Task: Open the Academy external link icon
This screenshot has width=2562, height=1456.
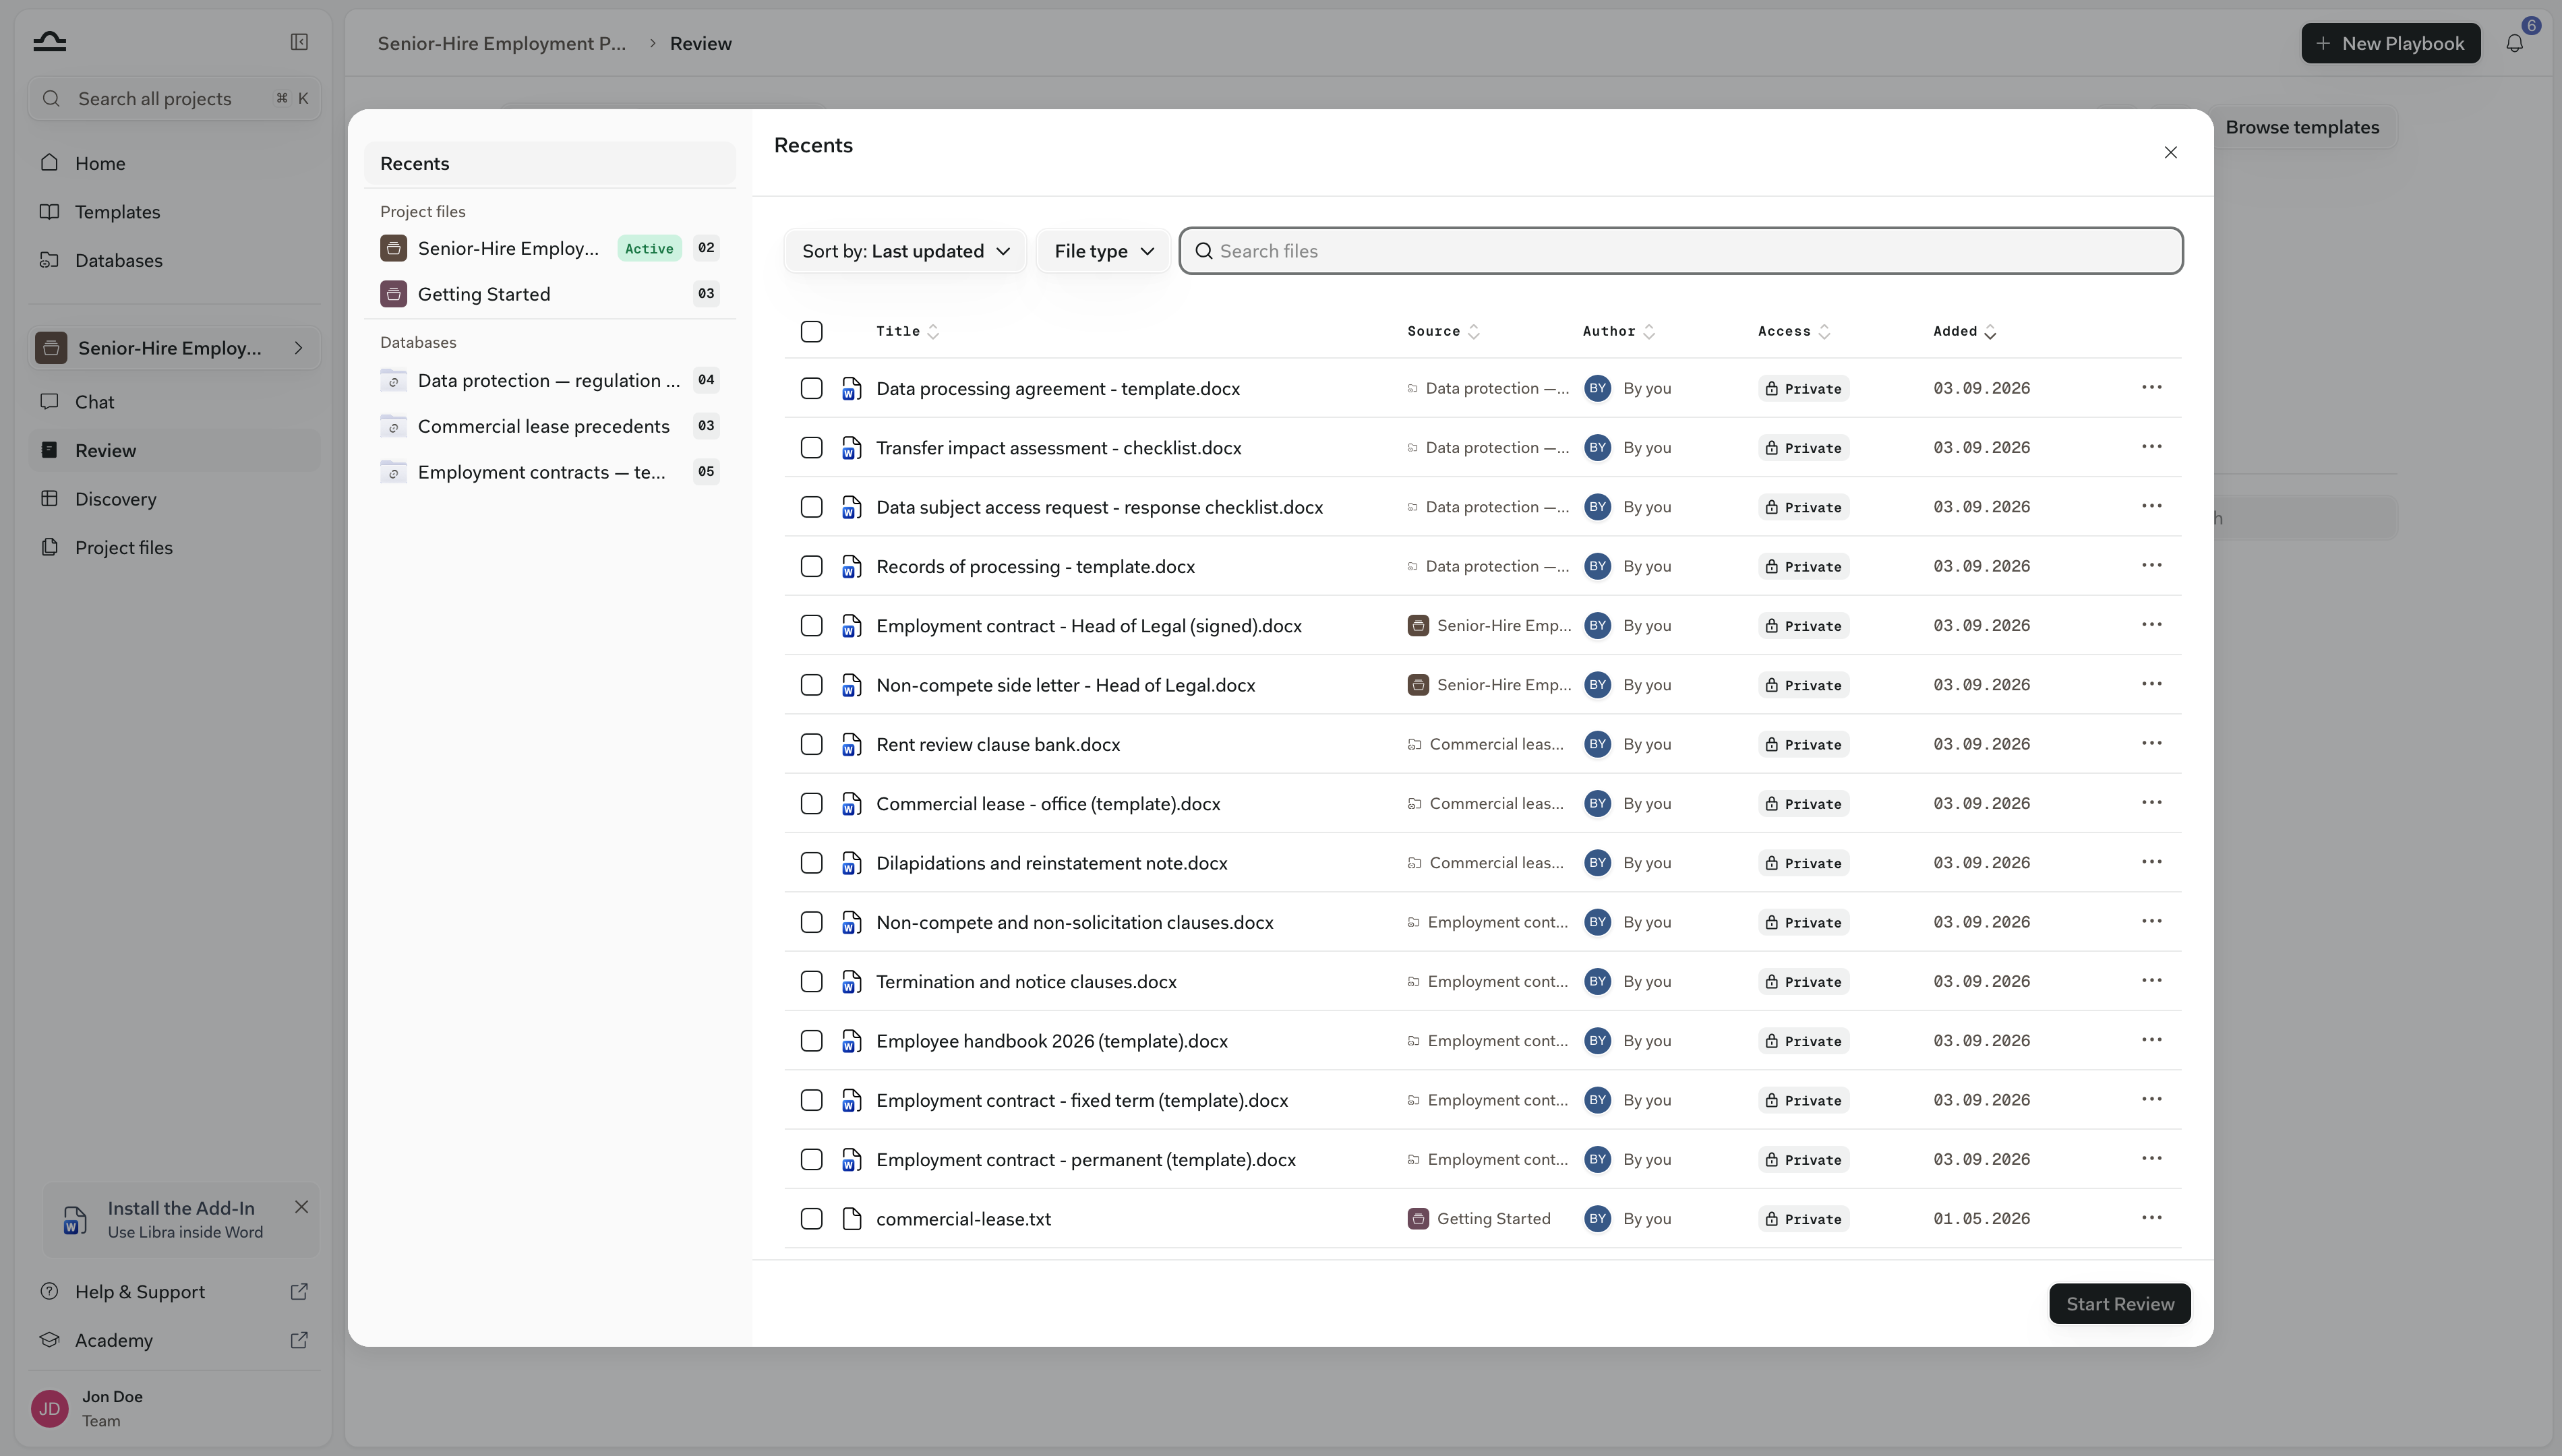Action: (299, 1340)
